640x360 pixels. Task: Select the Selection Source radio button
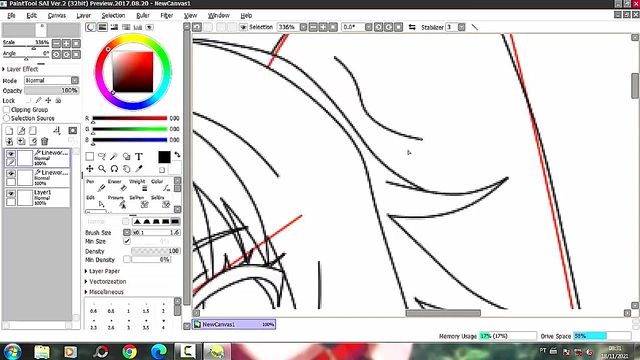tap(7, 118)
